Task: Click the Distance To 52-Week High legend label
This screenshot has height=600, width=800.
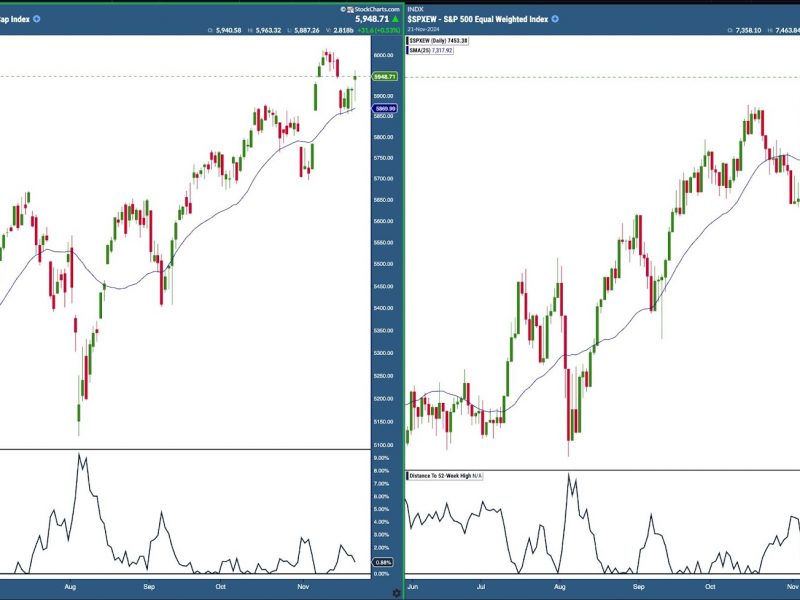Action: tap(445, 476)
